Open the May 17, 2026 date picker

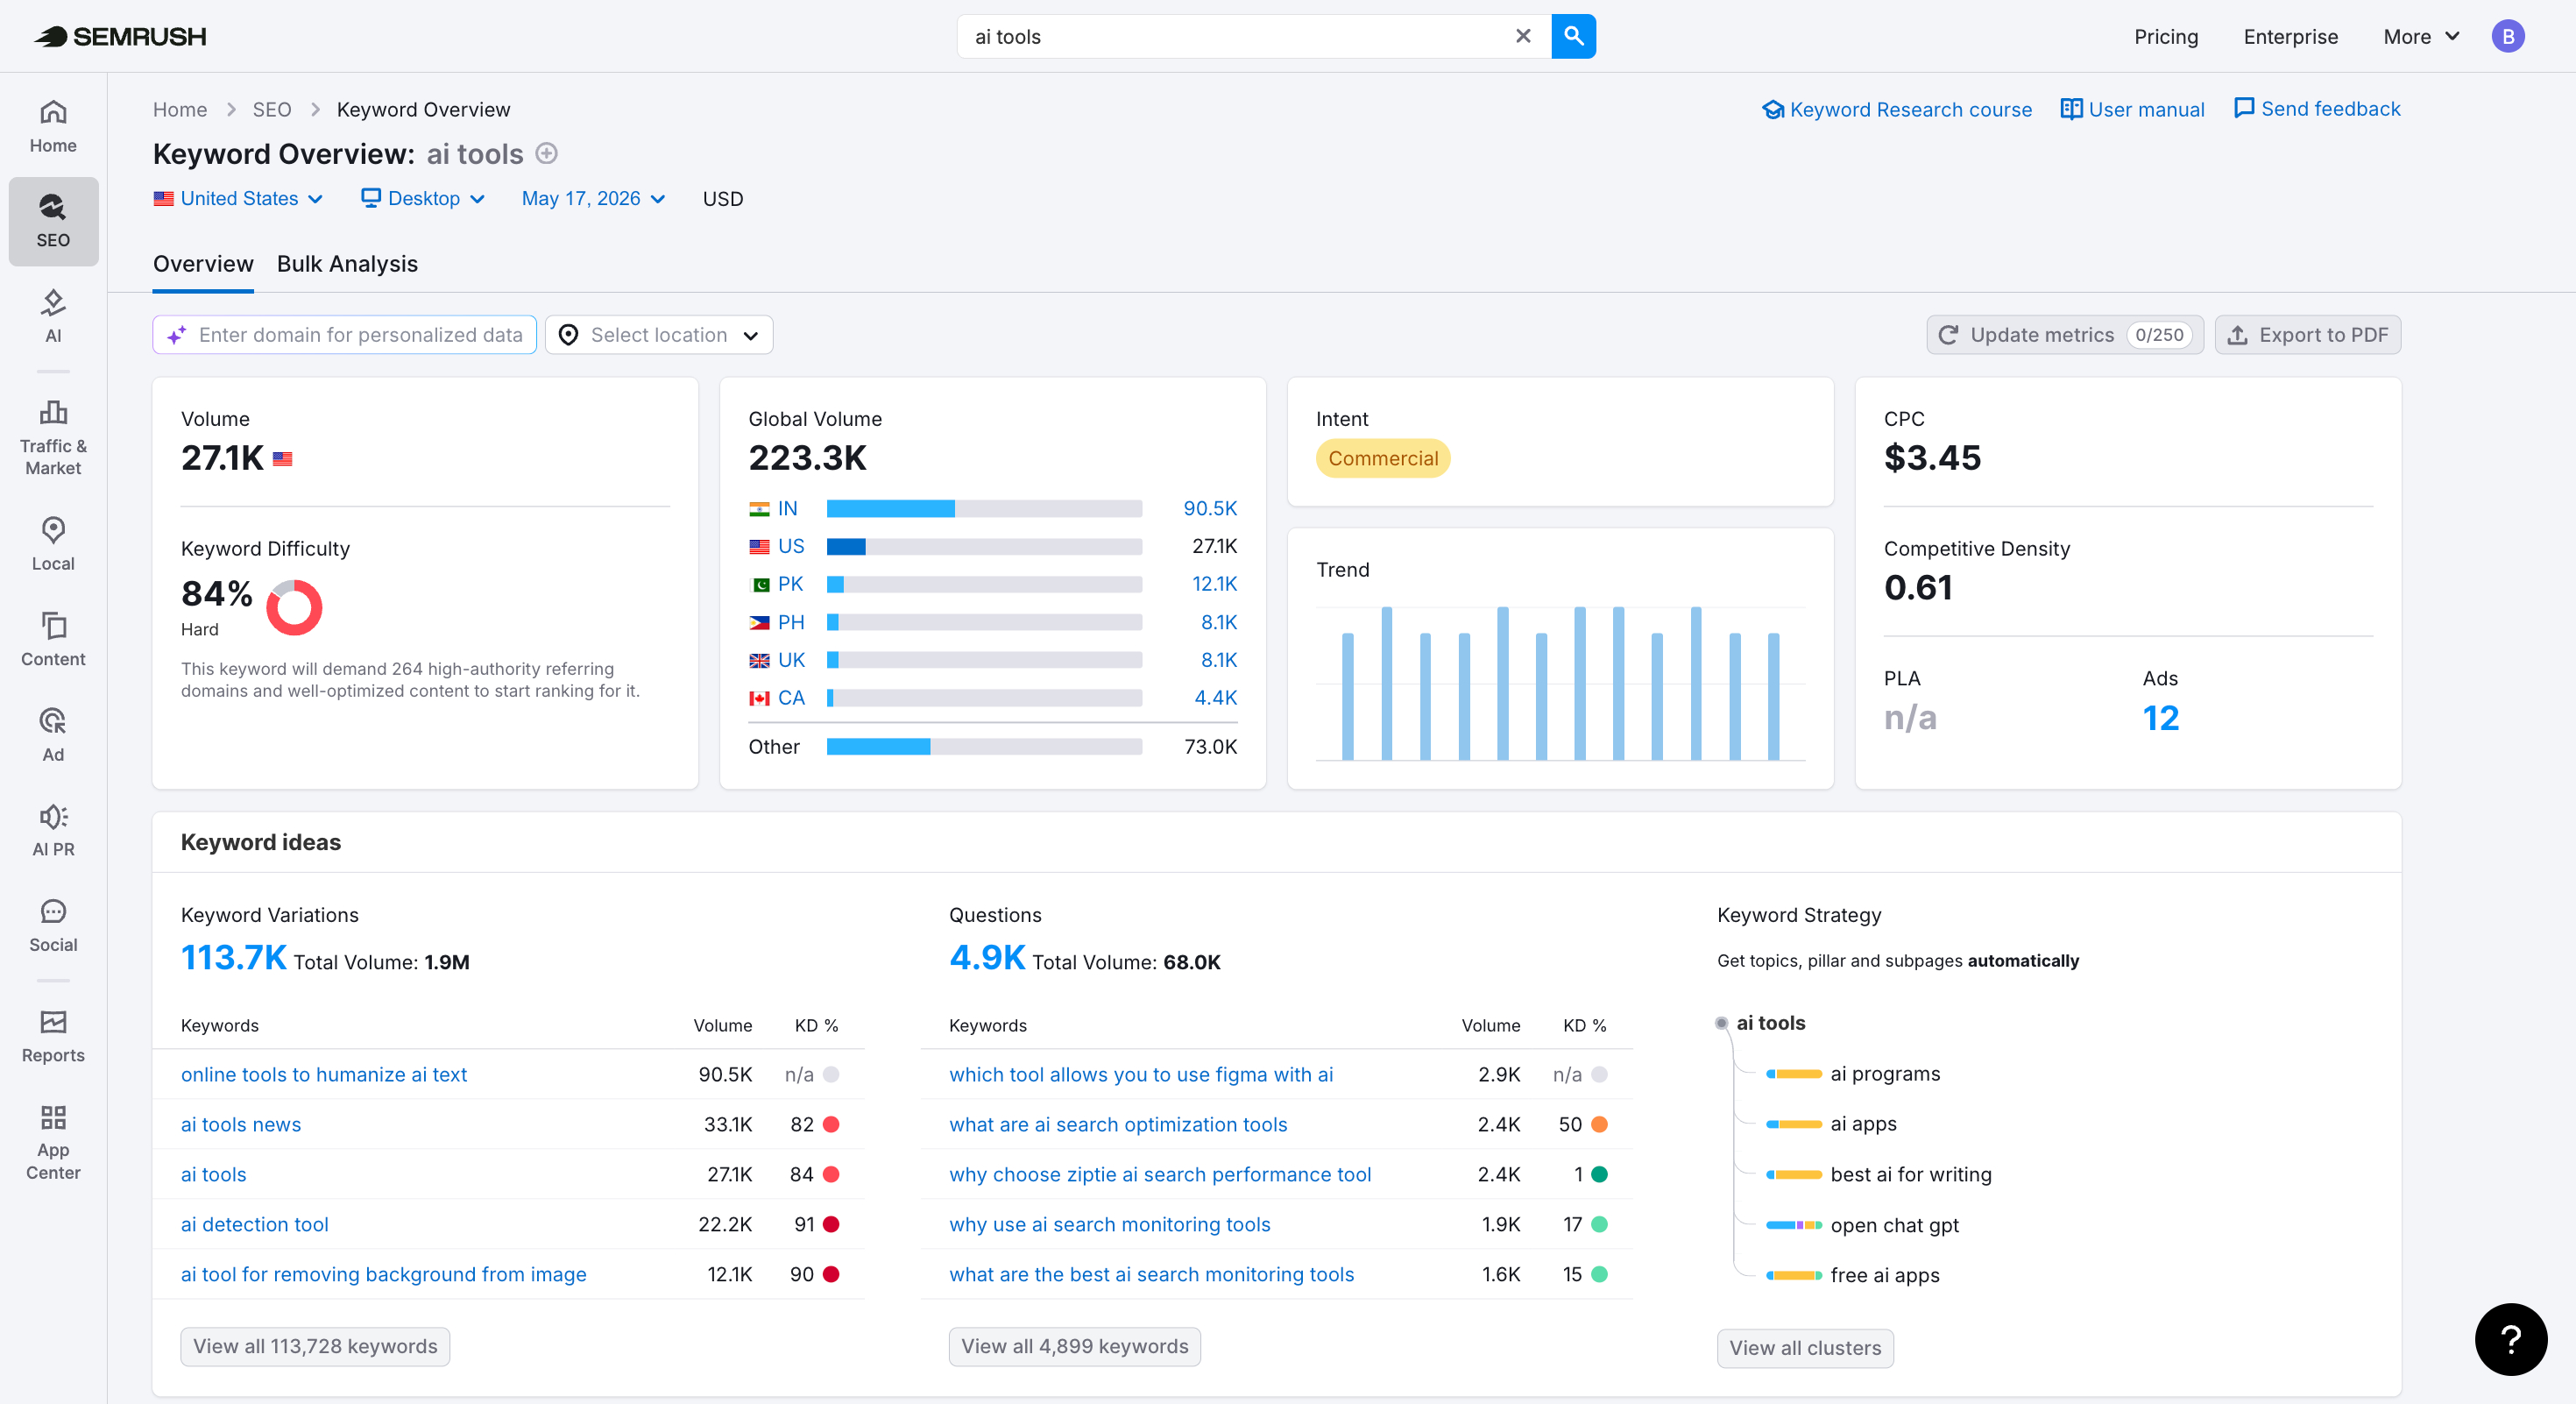pyautogui.click(x=593, y=199)
